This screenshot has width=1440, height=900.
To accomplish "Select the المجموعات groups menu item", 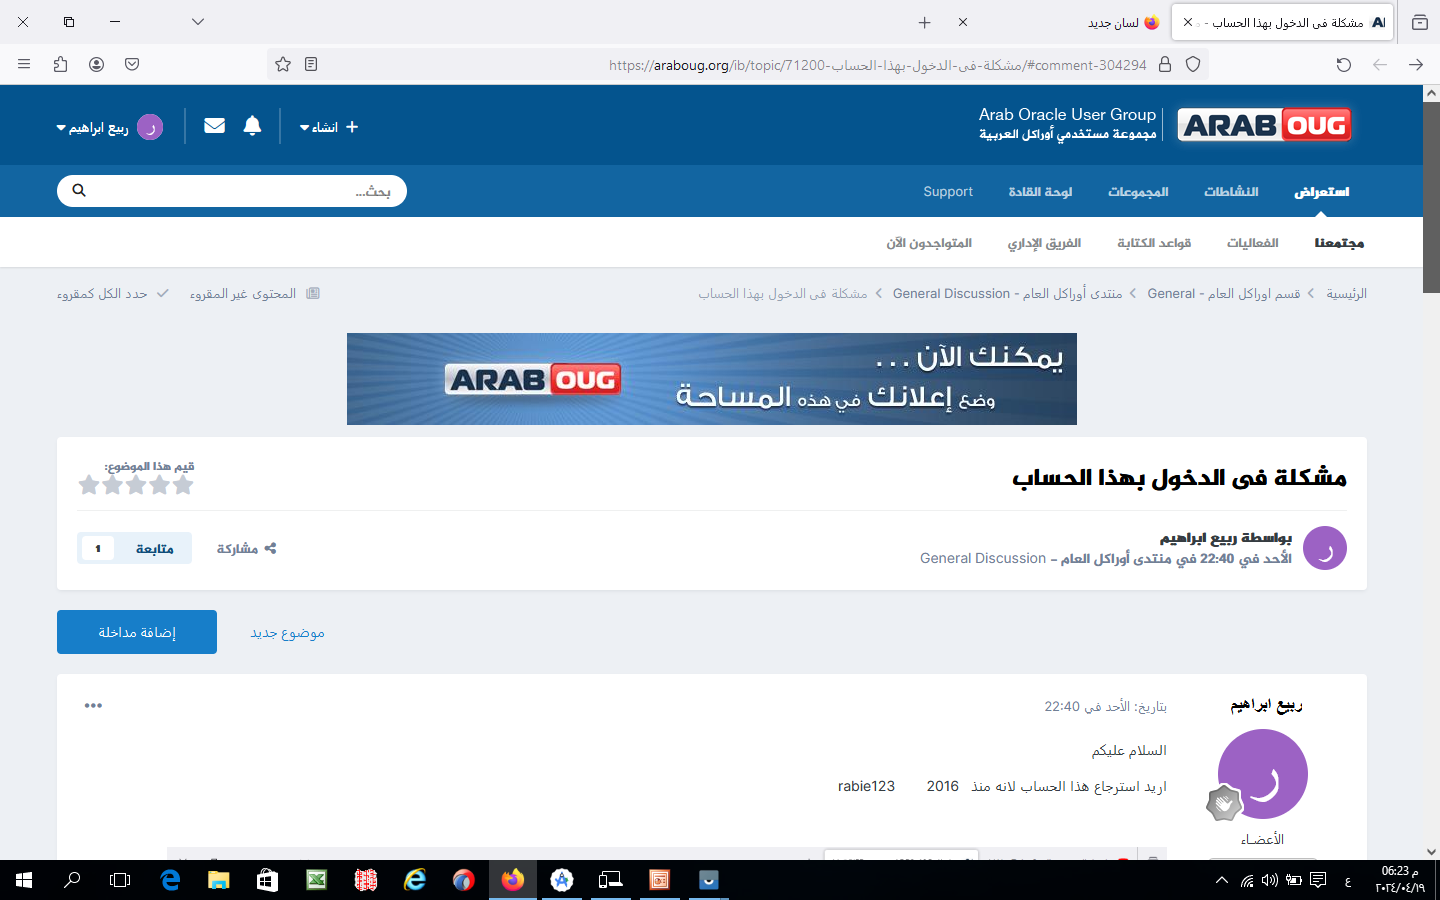I will click(x=1138, y=192).
